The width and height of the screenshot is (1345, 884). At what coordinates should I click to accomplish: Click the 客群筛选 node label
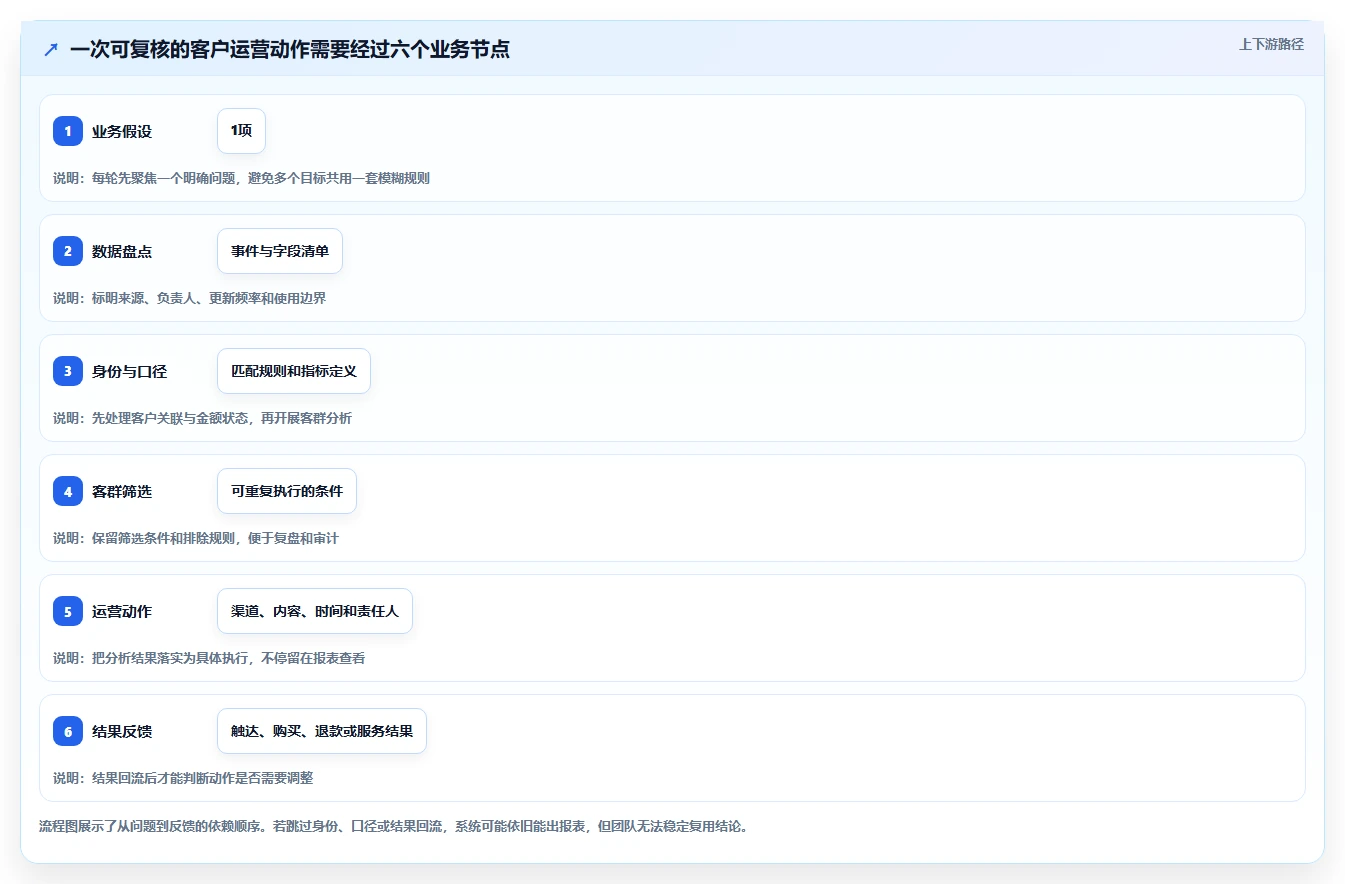[x=122, y=491]
